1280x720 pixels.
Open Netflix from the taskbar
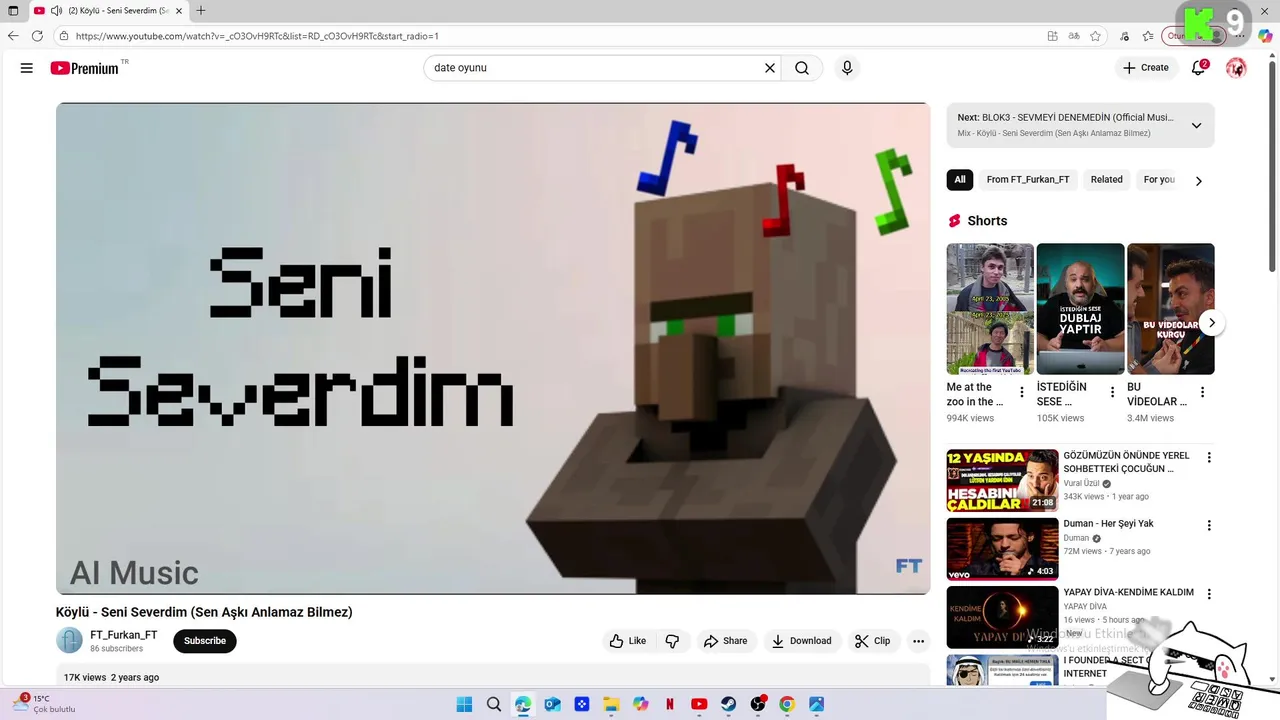[670, 704]
